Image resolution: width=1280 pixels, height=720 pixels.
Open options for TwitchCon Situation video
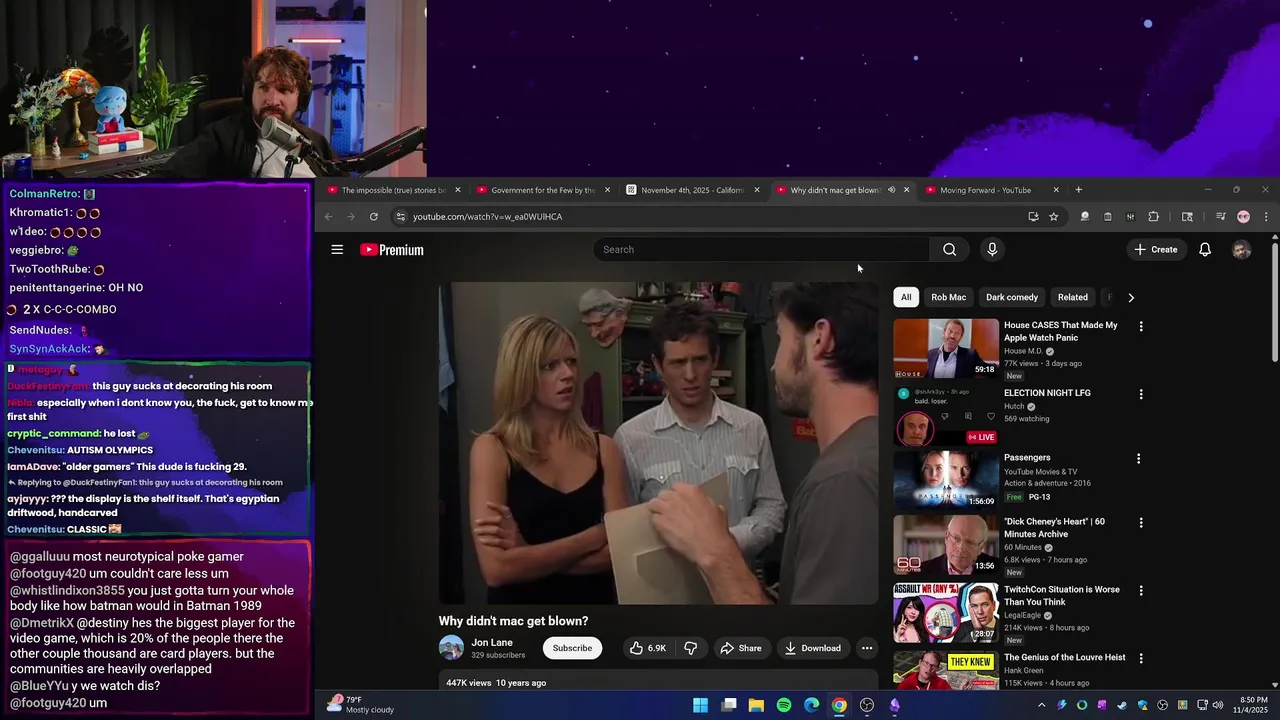point(1140,590)
